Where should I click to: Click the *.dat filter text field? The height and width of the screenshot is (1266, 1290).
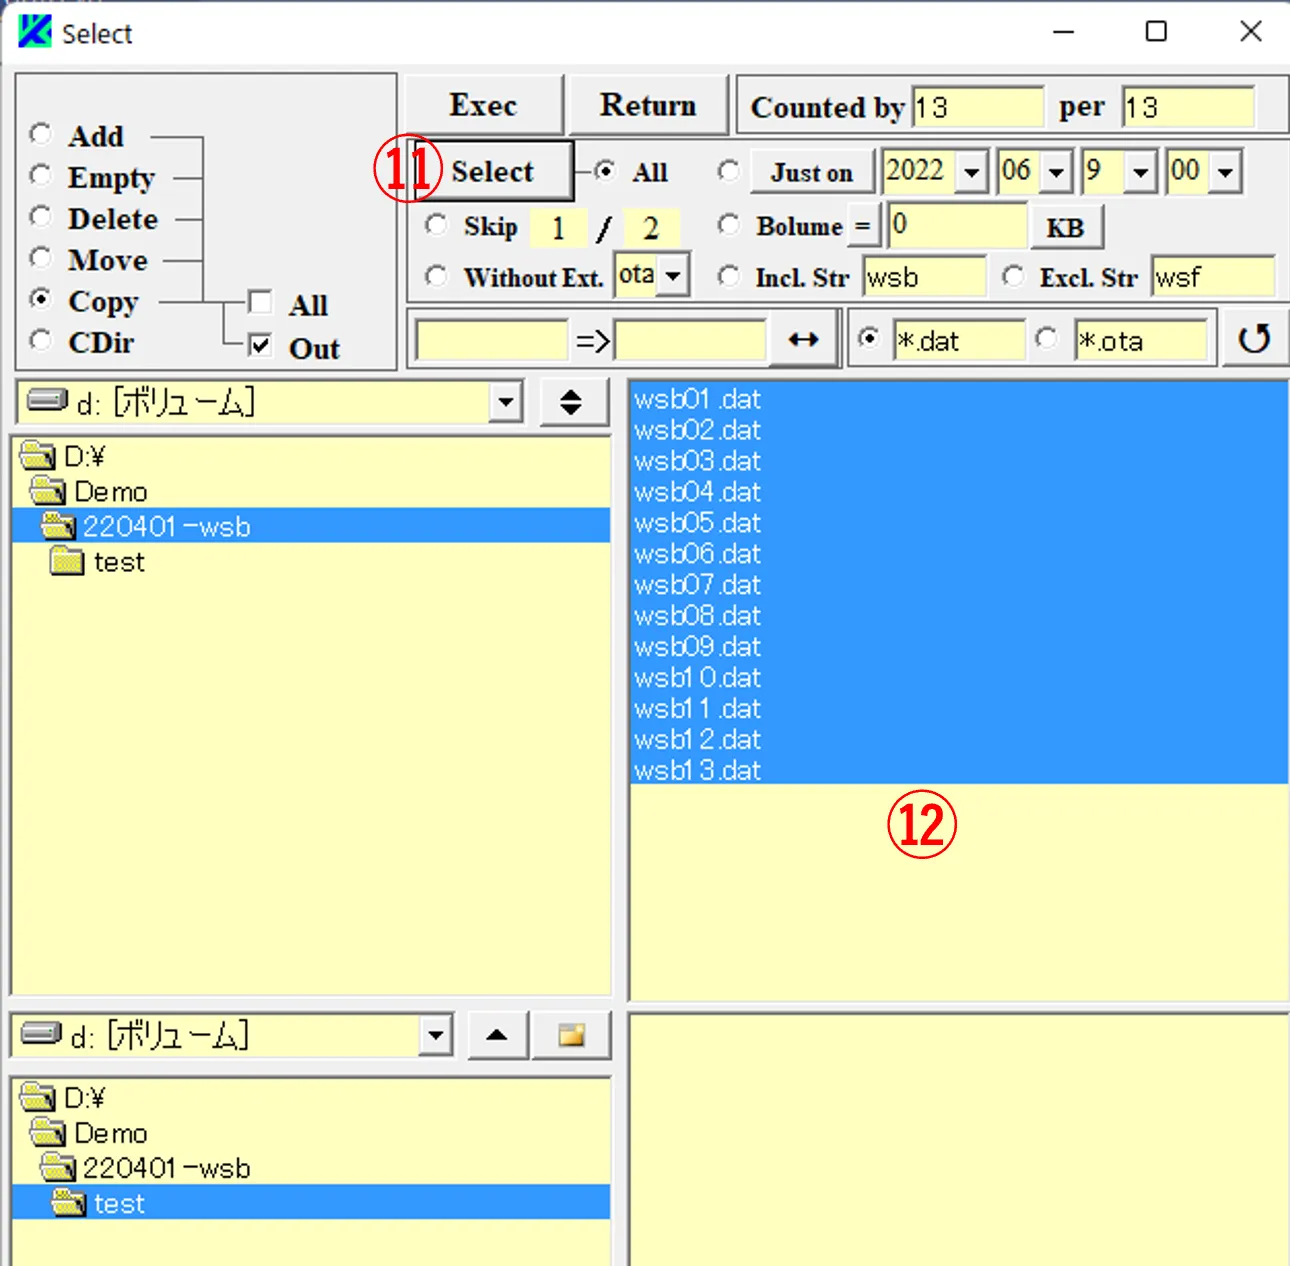point(959,341)
